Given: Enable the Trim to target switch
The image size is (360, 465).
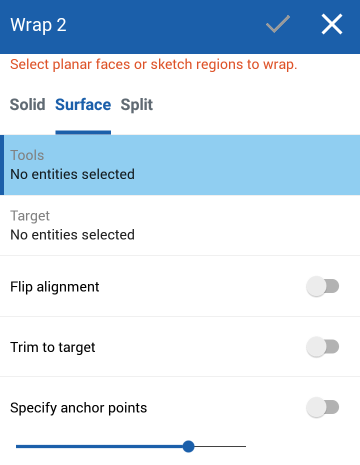Looking at the screenshot, I should pyautogui.click(x=323, y=347).
